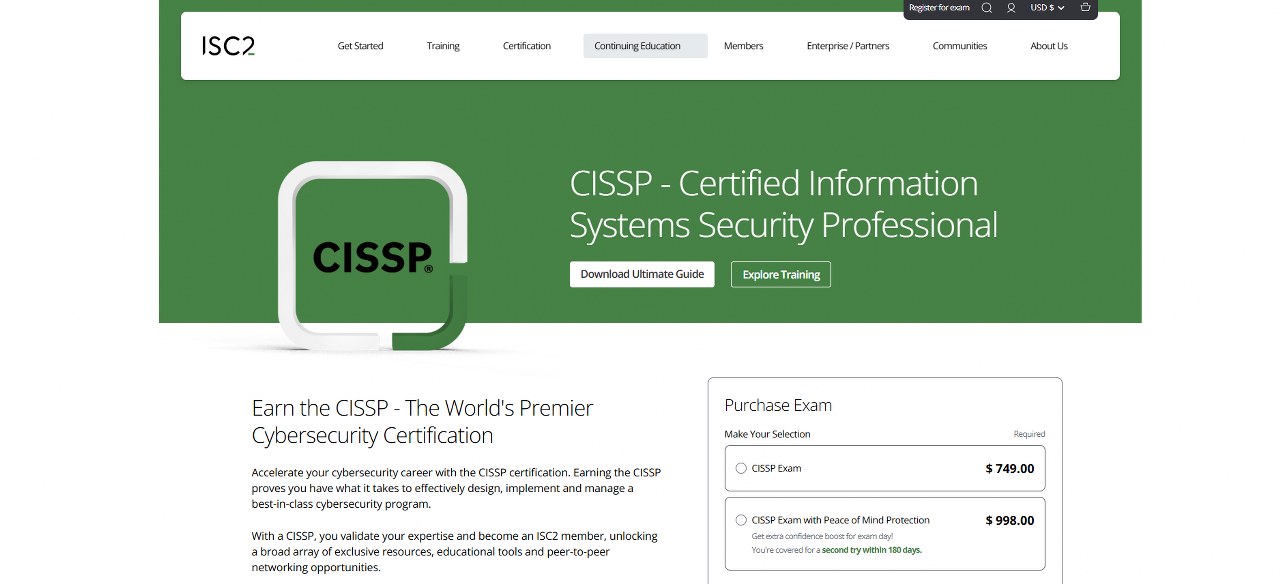
Task: Open the shopping cart icon
Action: (1086, 8)
